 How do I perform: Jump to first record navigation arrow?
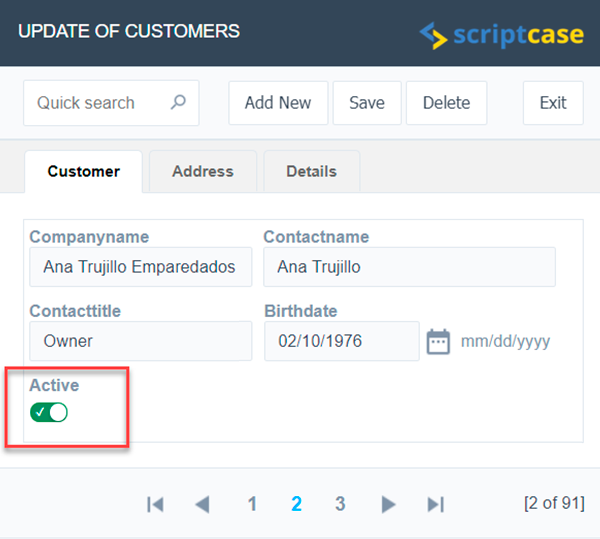click(x=155, y=504)
